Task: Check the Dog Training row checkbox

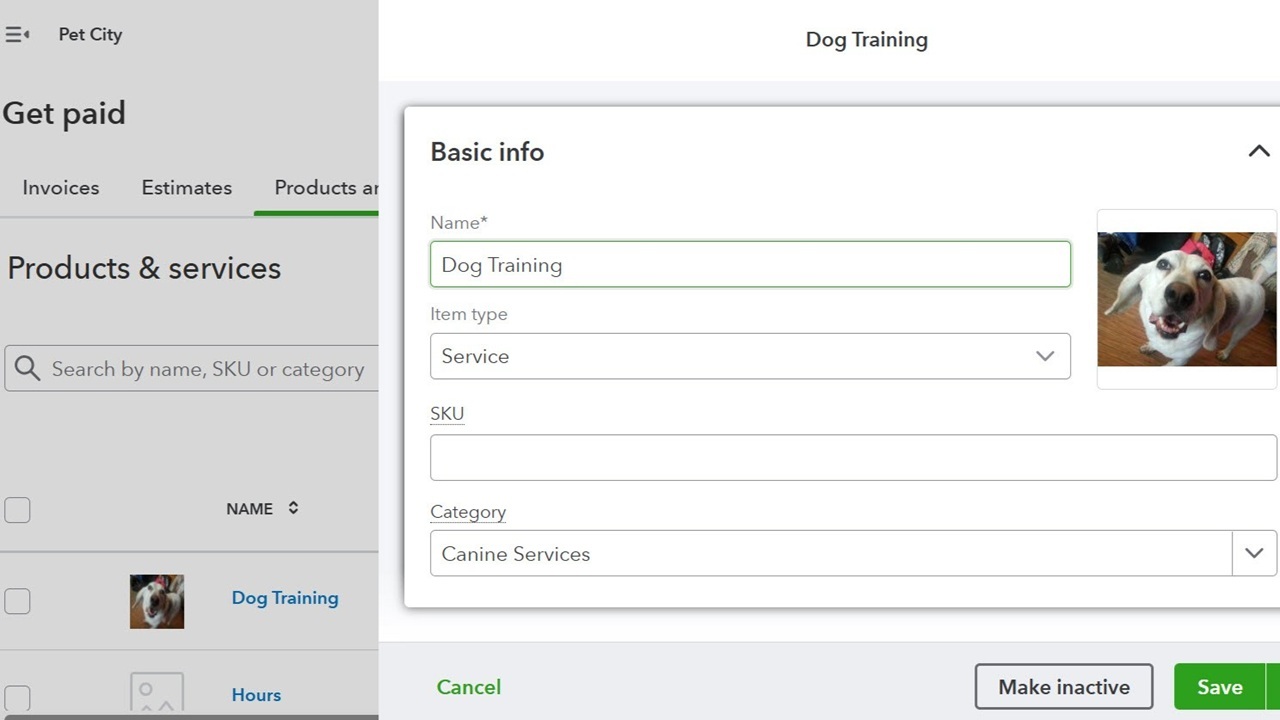Action: click(17, 601)
